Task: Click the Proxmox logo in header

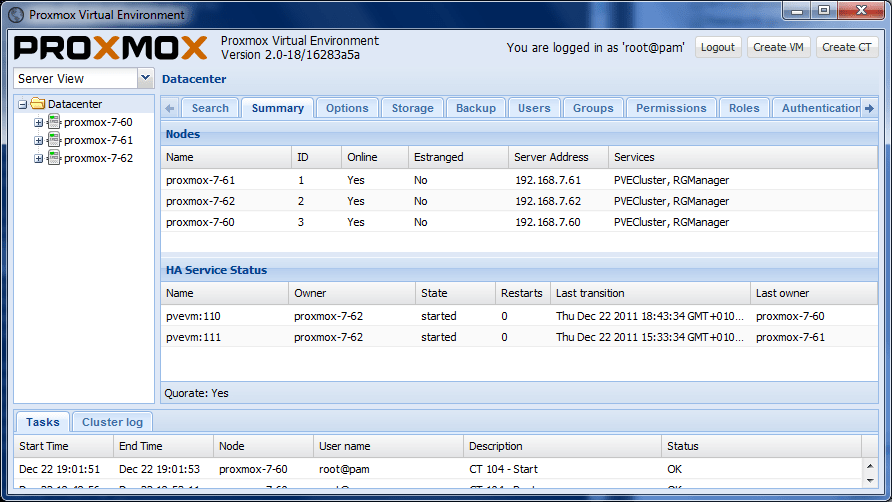Action: 110,48
